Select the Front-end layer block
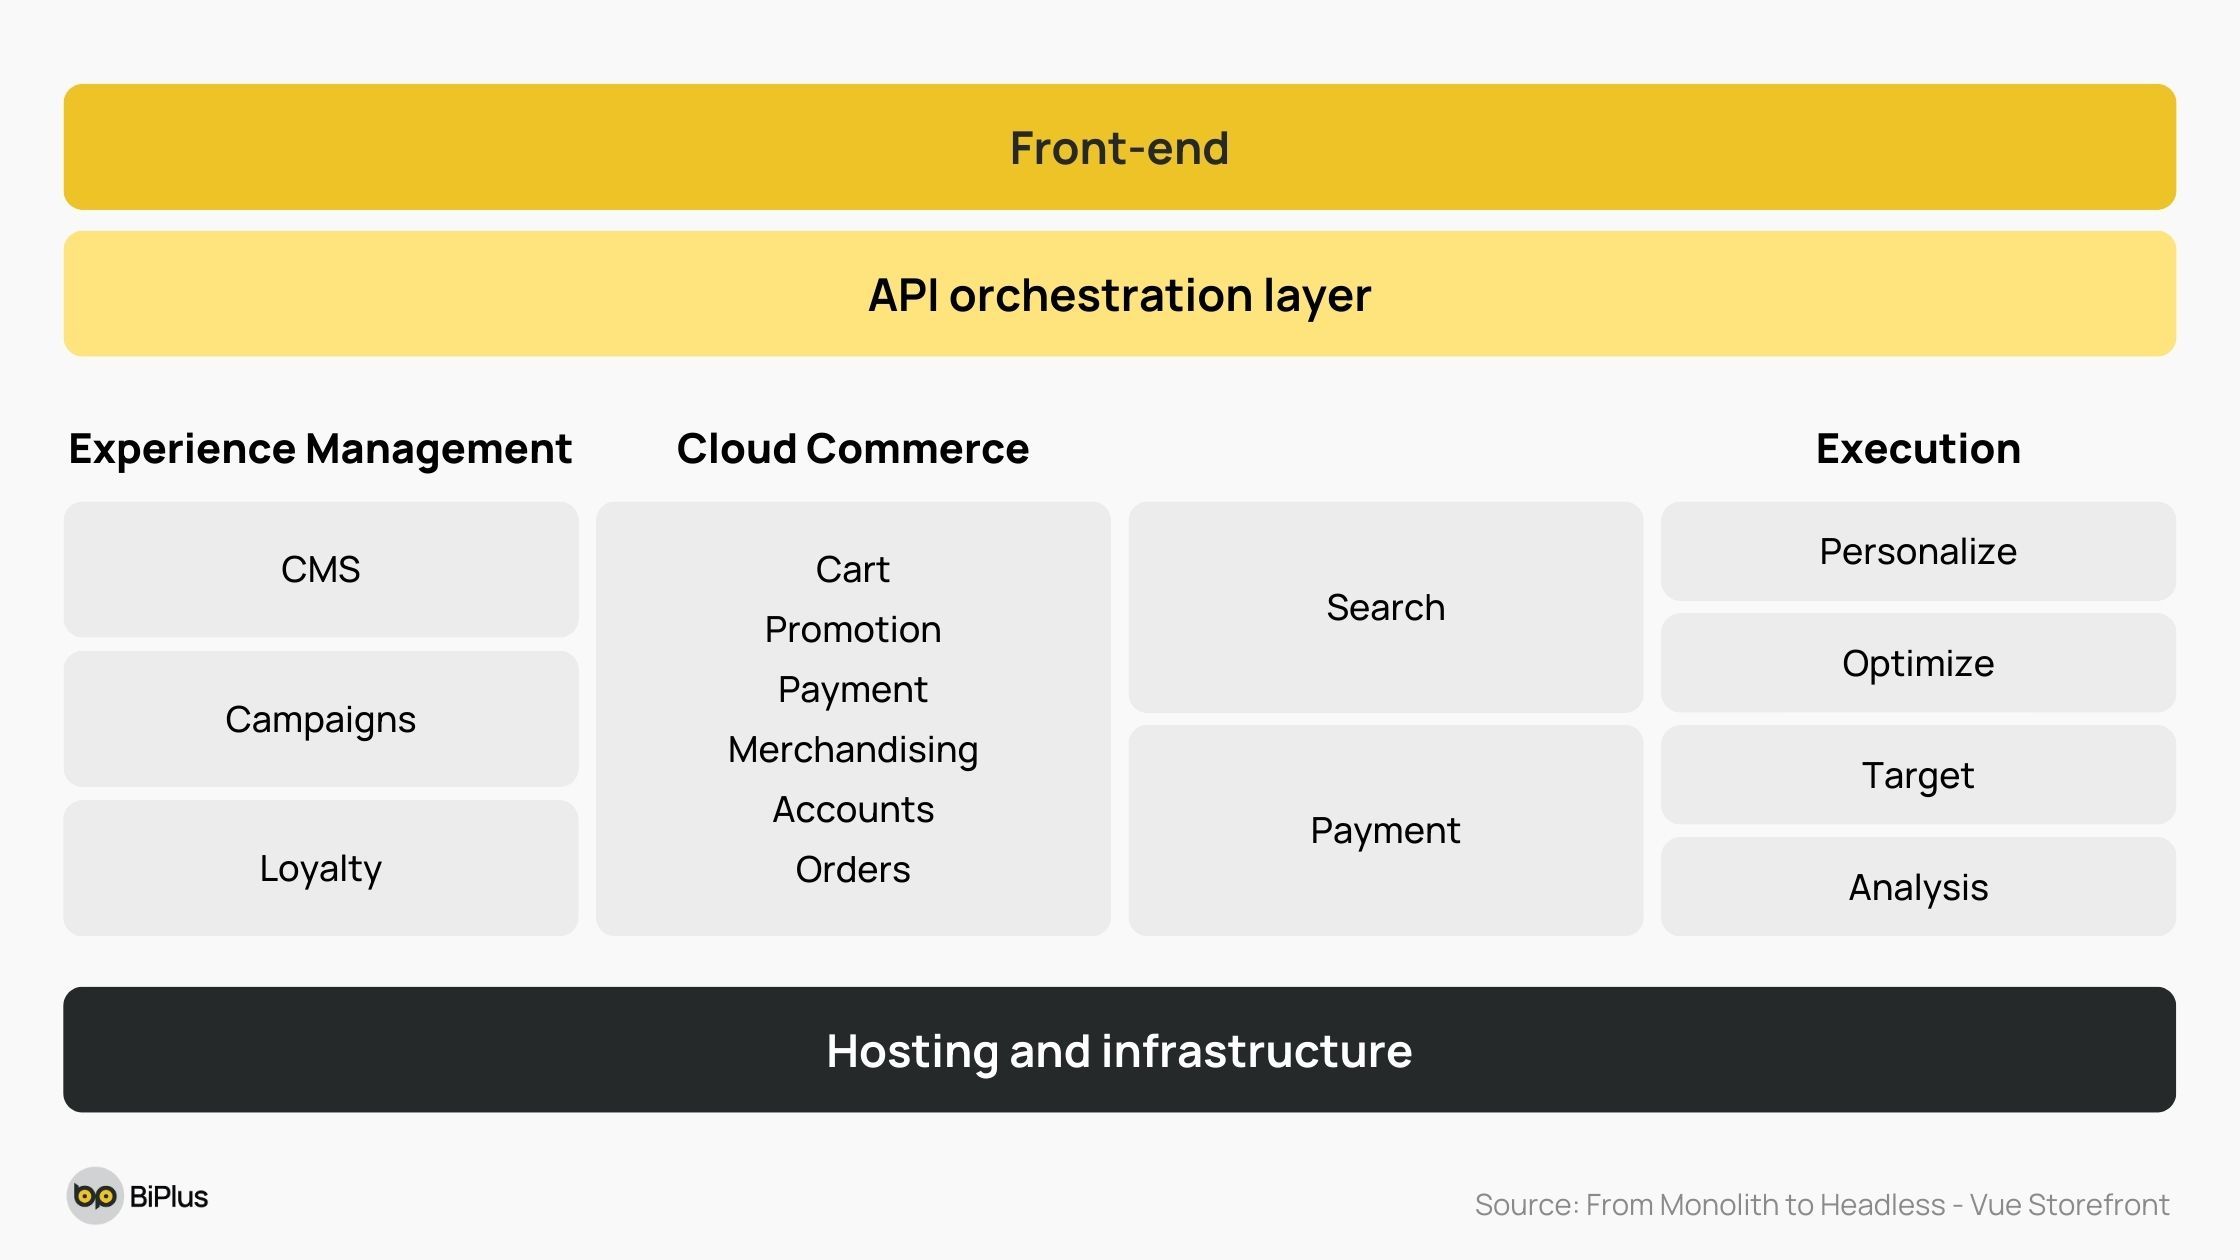2240x1260 pixels. pyautogui.click(x=1120, y=148)
